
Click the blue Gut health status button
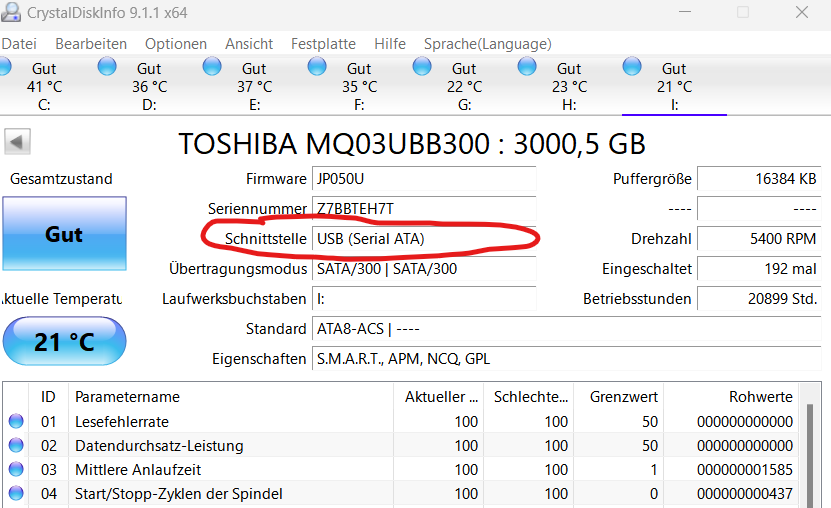pos(65,234)
